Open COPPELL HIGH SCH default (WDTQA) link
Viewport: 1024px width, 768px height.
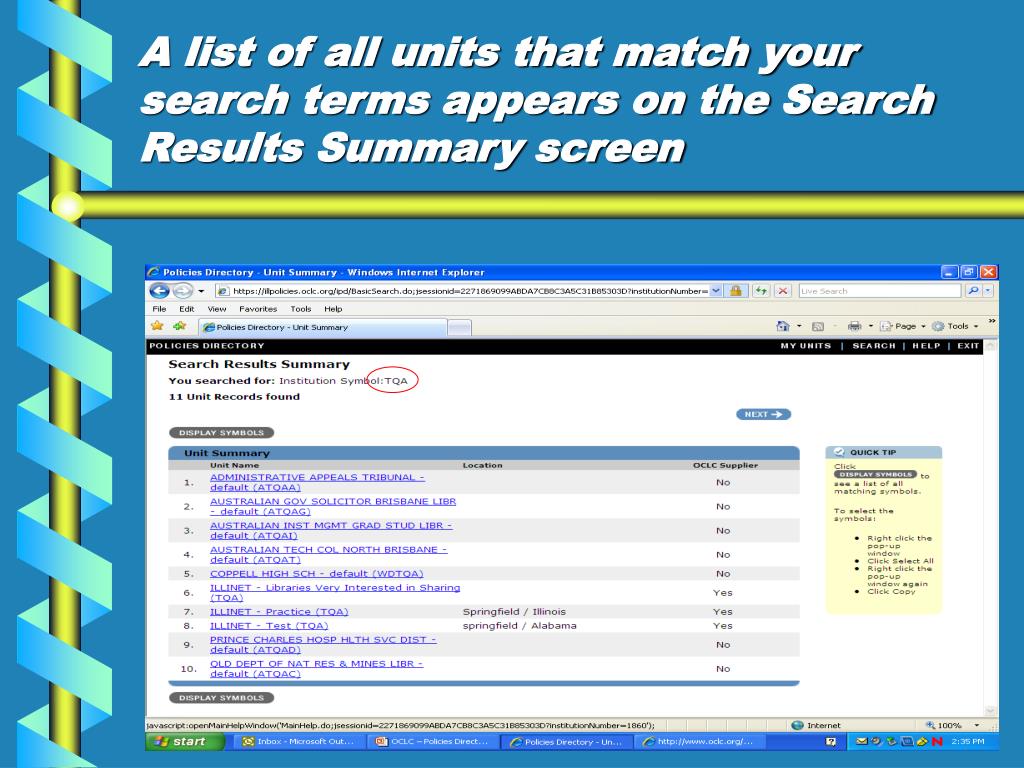click(x=317, y=573)
